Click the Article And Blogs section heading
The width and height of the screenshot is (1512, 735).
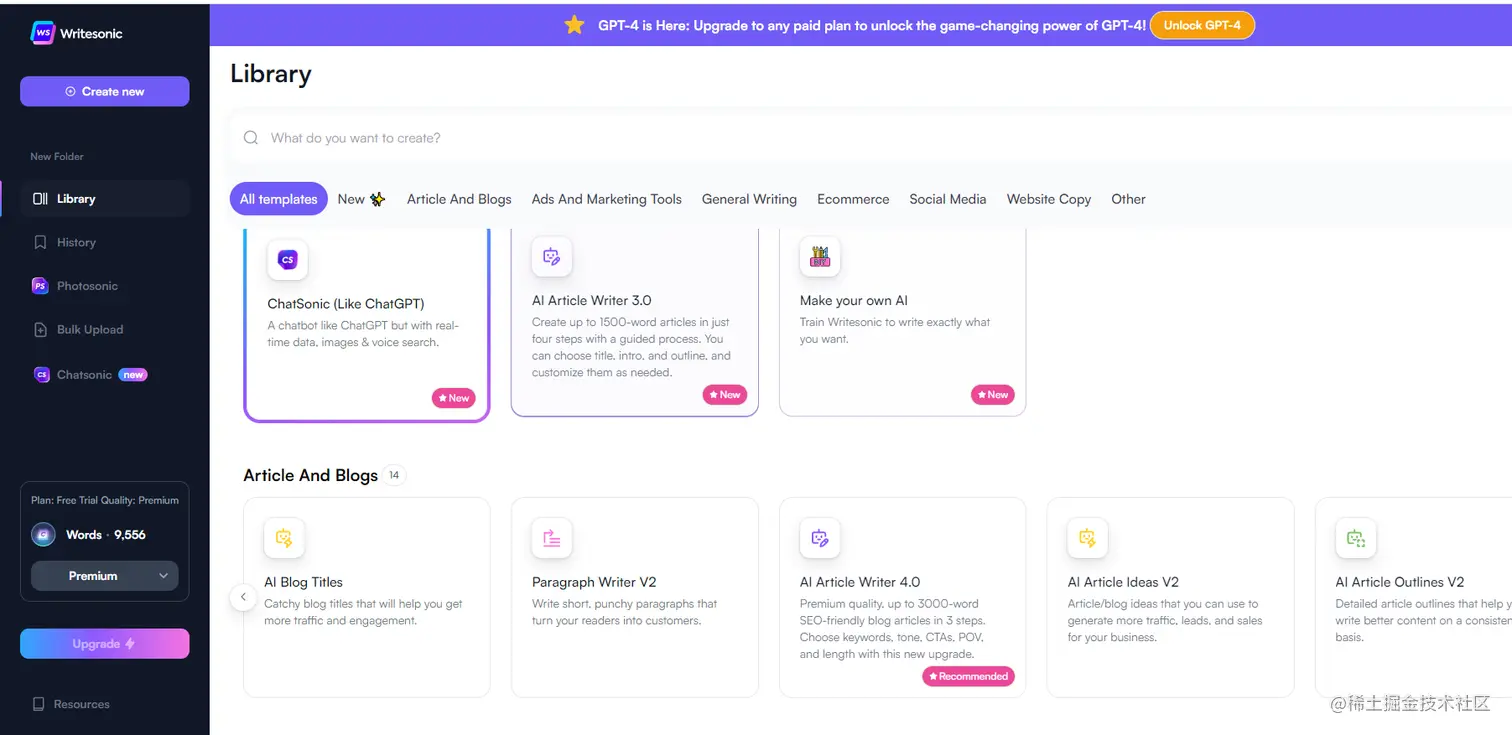tap(311, 475)
